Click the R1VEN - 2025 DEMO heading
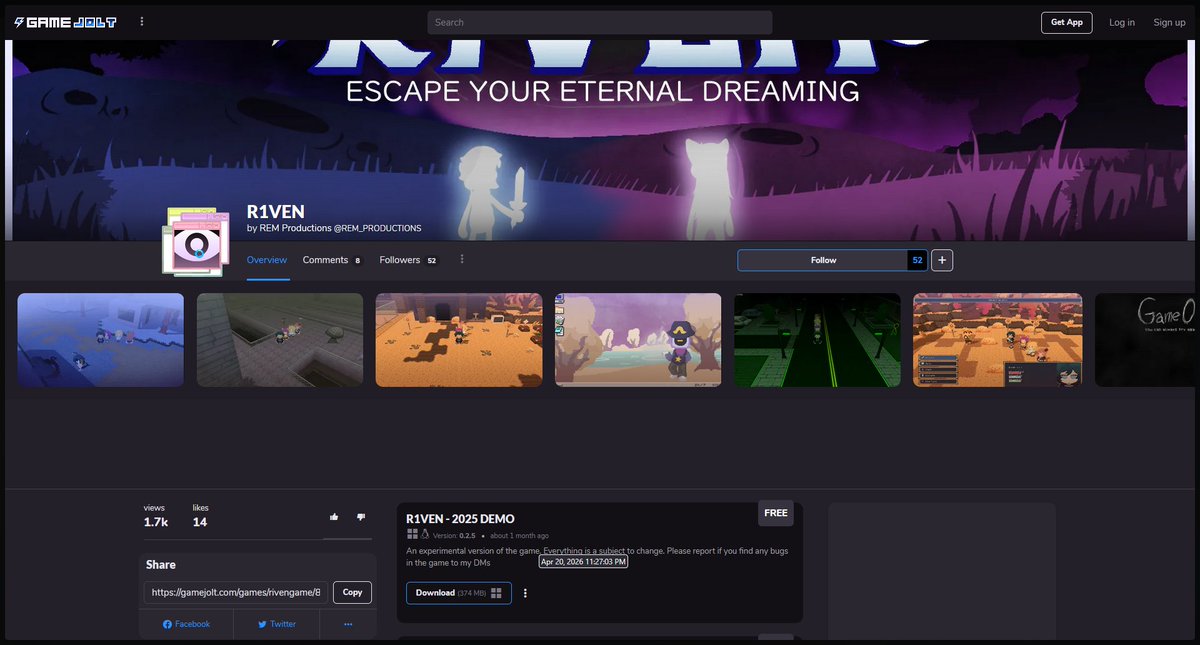Screen dimensions: 1200x645 (460, 518)
